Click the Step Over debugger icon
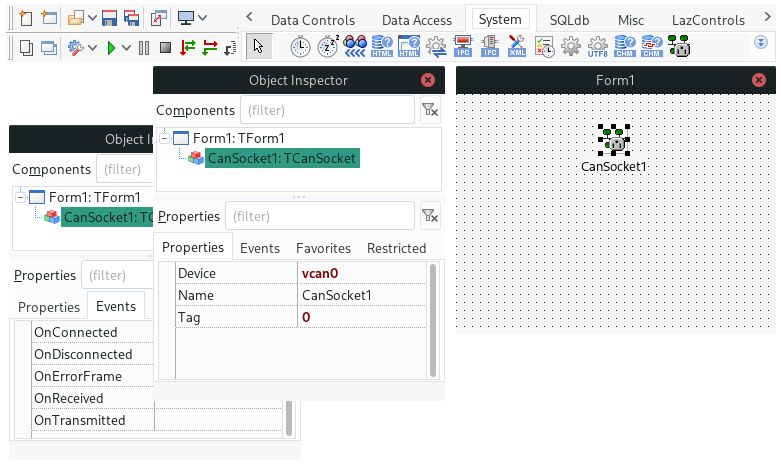The height and width of the screenshot is (465, 781). [x=210, y=48]
